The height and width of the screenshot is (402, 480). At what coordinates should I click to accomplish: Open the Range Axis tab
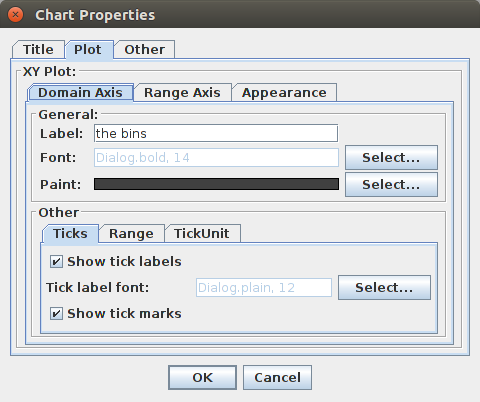pyautogui.click(x=182, y=93)
